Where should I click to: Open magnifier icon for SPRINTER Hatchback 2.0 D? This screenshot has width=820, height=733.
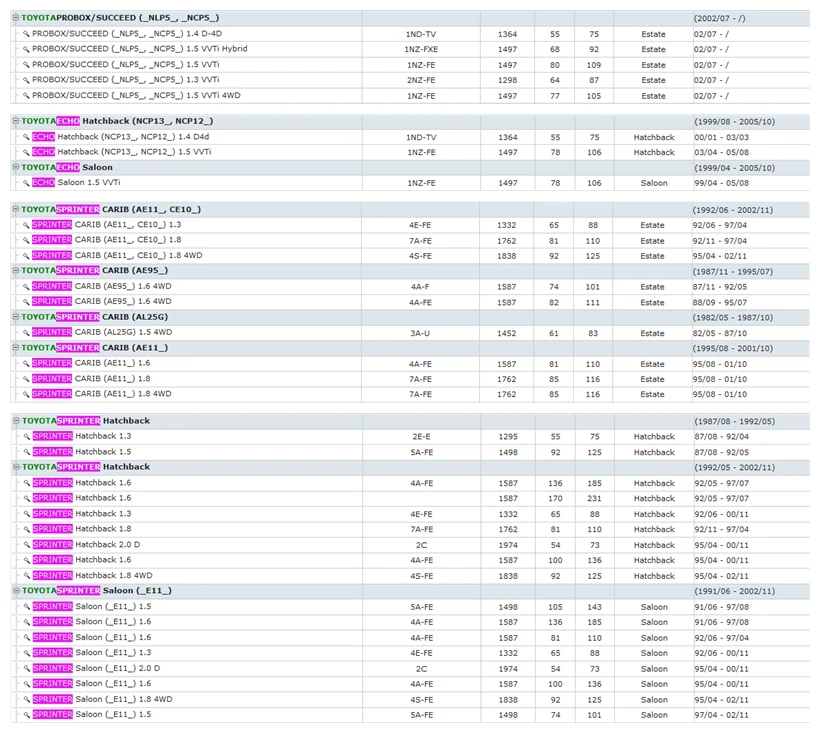(x=26, y=545)
